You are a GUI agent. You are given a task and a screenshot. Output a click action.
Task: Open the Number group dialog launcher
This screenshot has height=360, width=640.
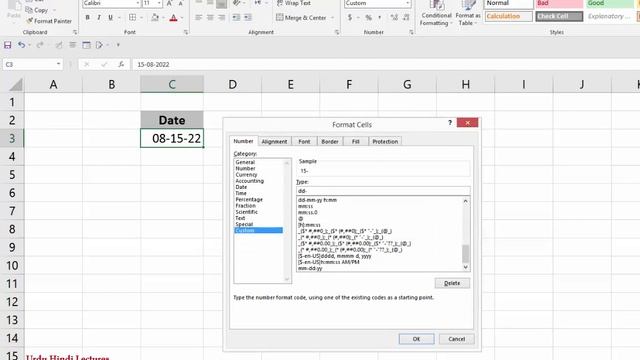click(x=411, y=32)
